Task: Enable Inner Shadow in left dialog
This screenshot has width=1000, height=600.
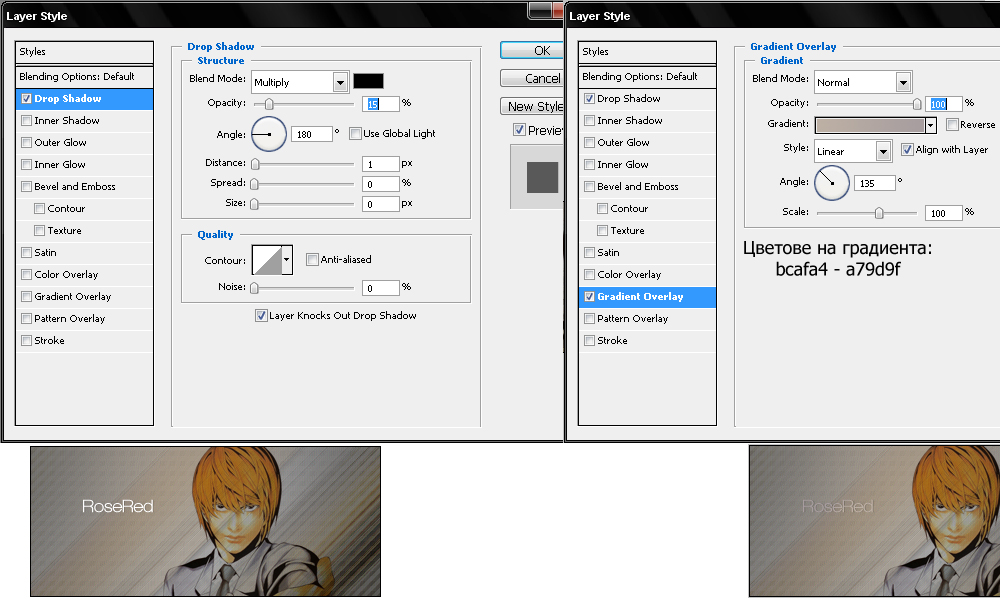Action: pyautogui.click(x=27, y=121)
